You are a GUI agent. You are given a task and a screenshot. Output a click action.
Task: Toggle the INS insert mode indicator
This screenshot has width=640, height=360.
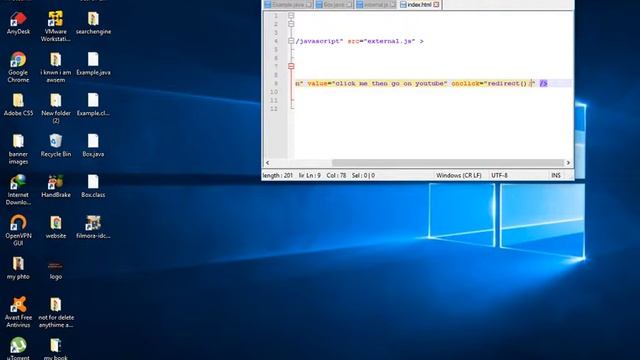tap(556, 176)
